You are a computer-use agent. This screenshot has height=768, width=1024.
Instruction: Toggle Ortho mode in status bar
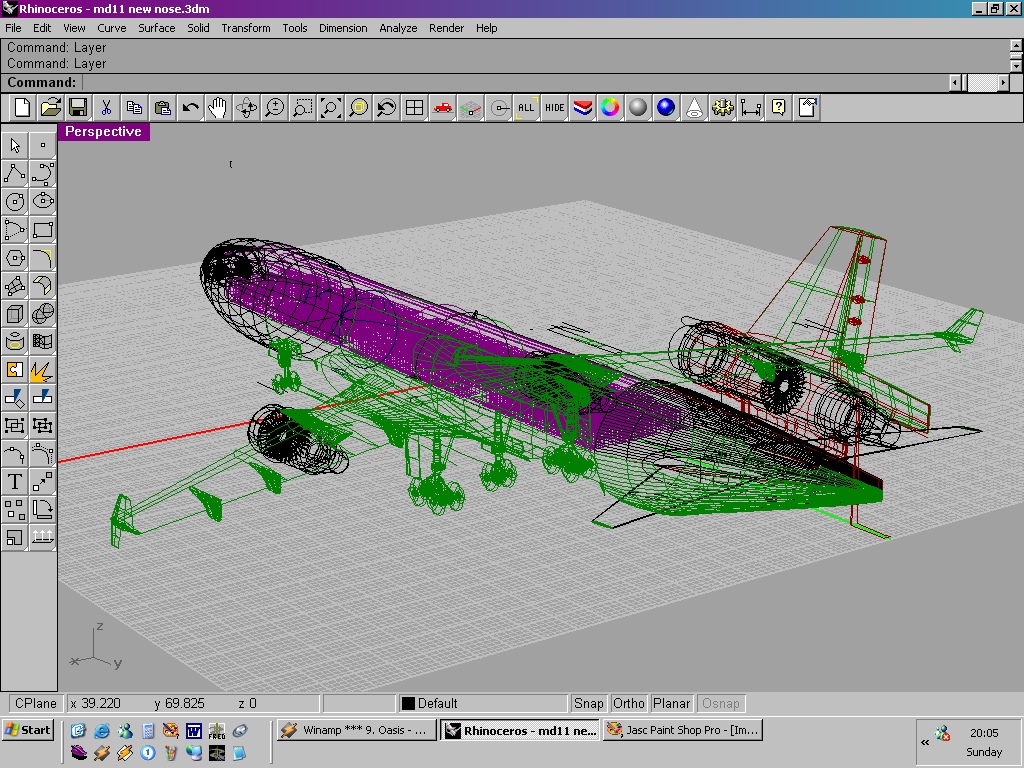pos(629,703)
